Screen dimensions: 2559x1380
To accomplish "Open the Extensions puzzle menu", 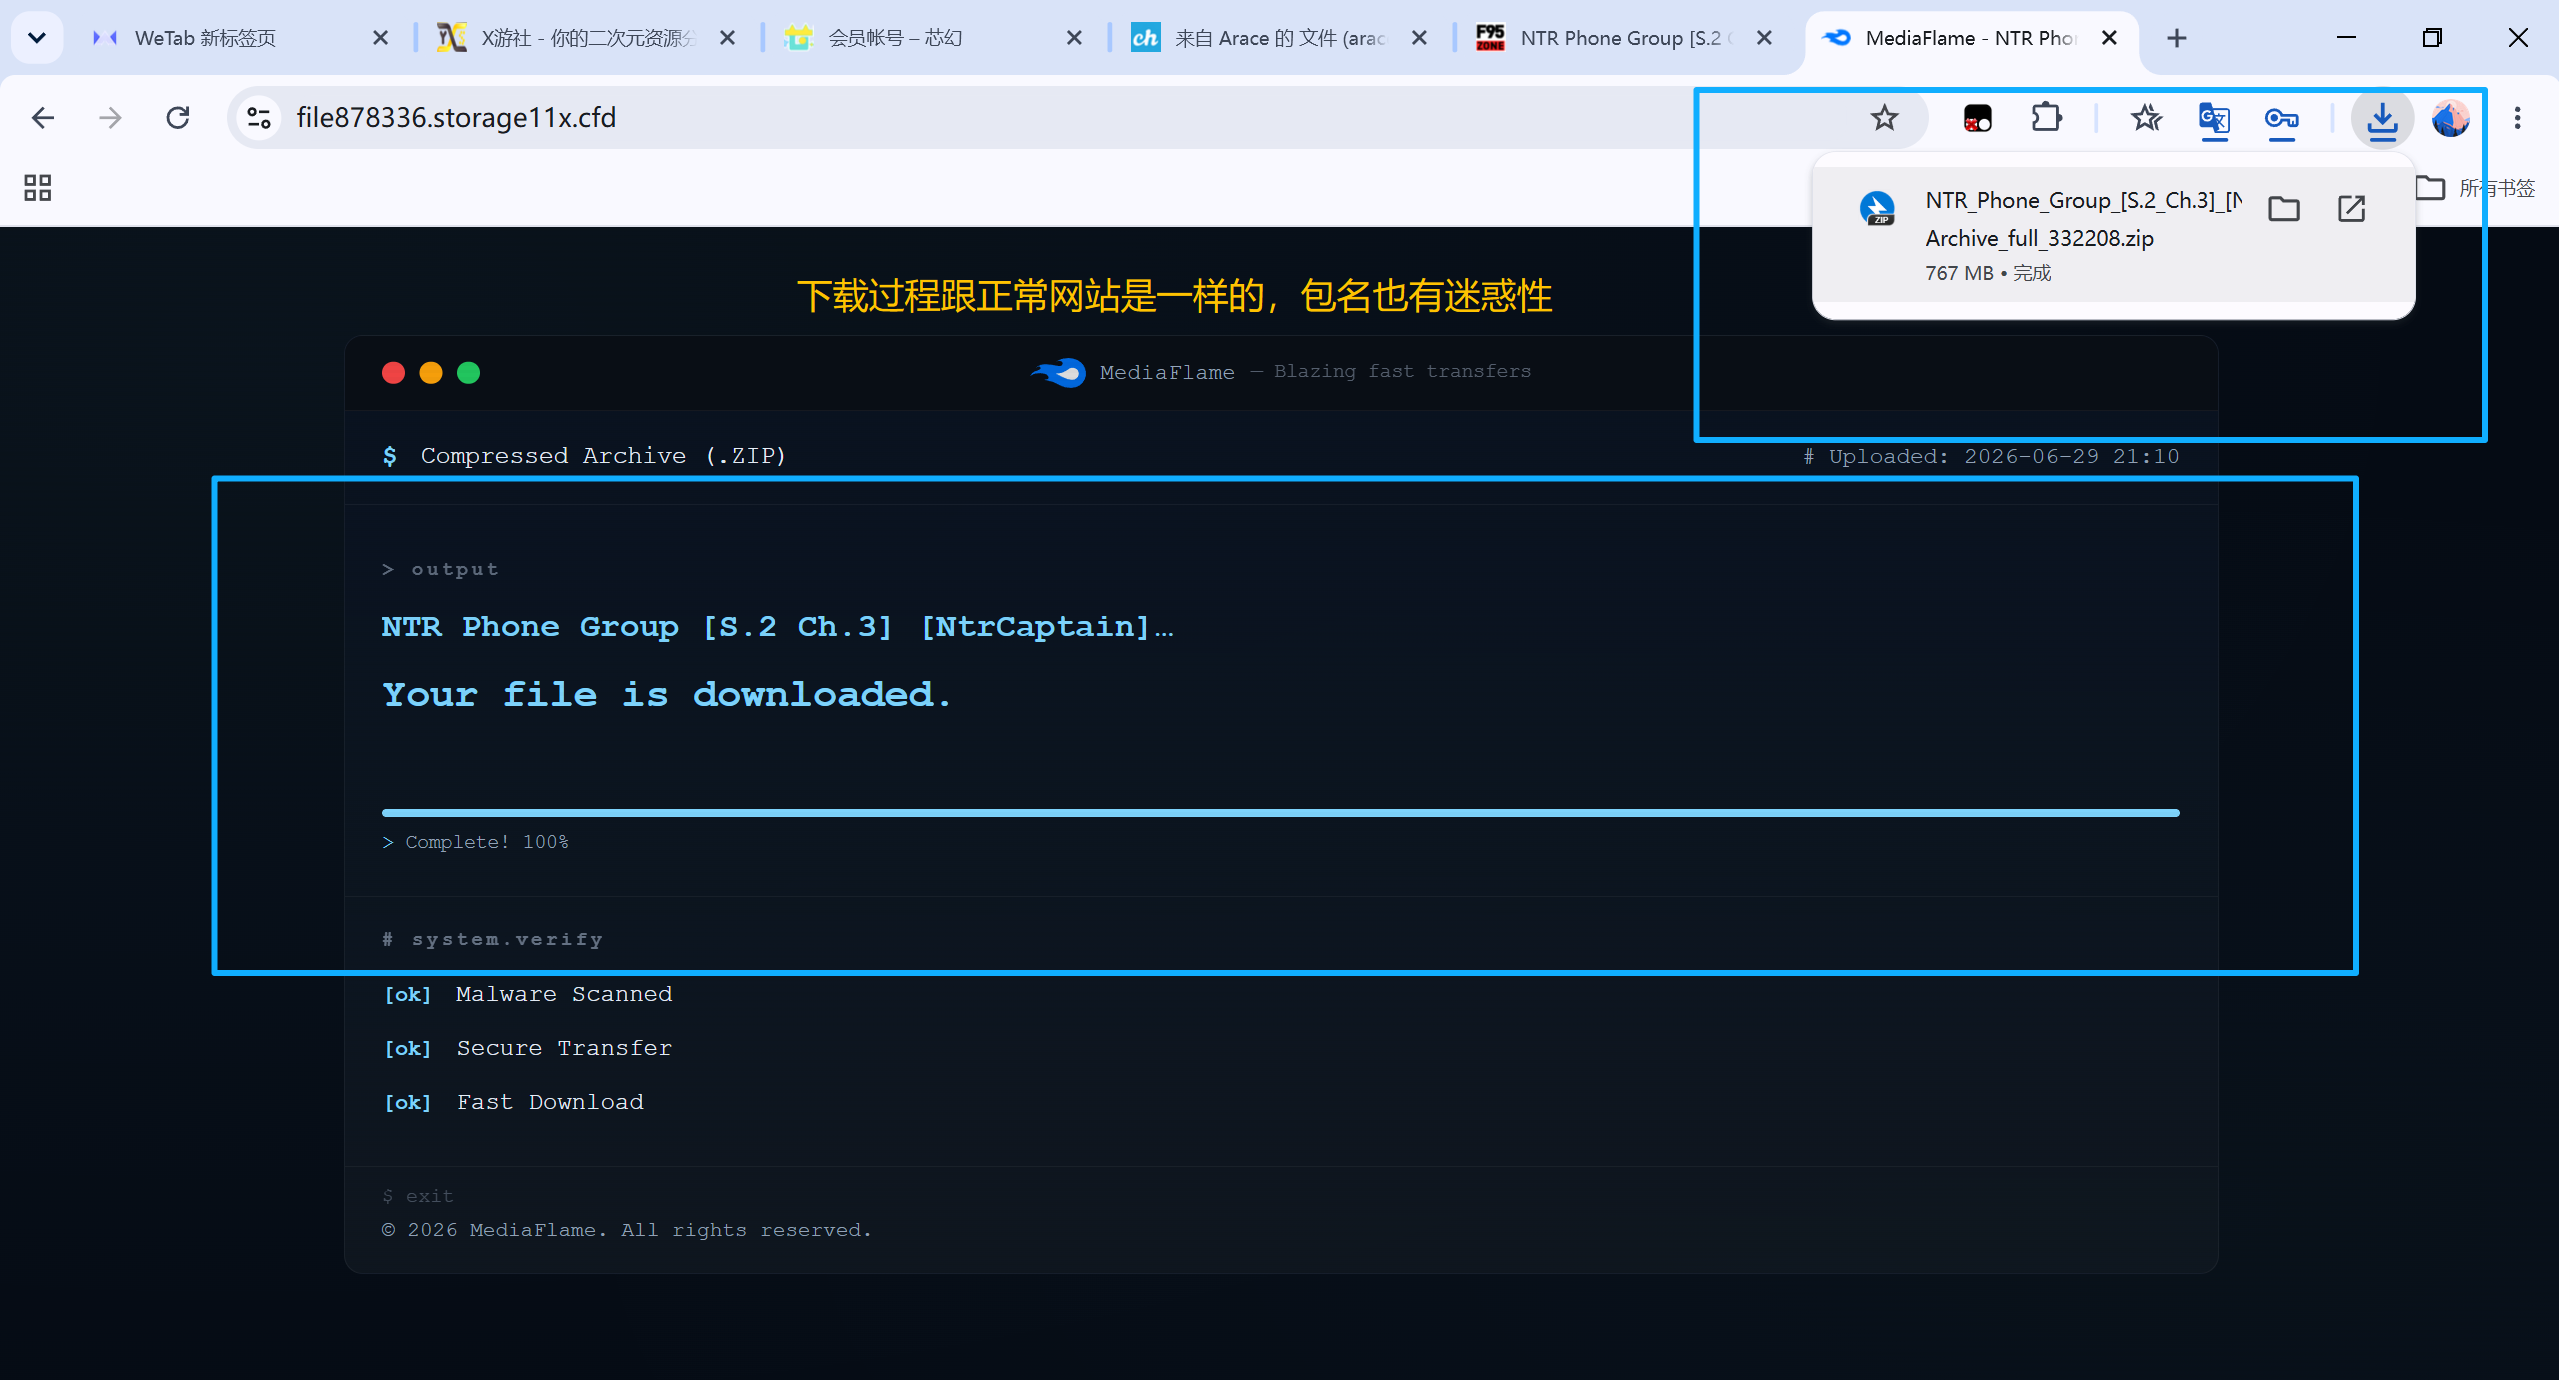I will pyautogui.click(x=2046, y=118).
